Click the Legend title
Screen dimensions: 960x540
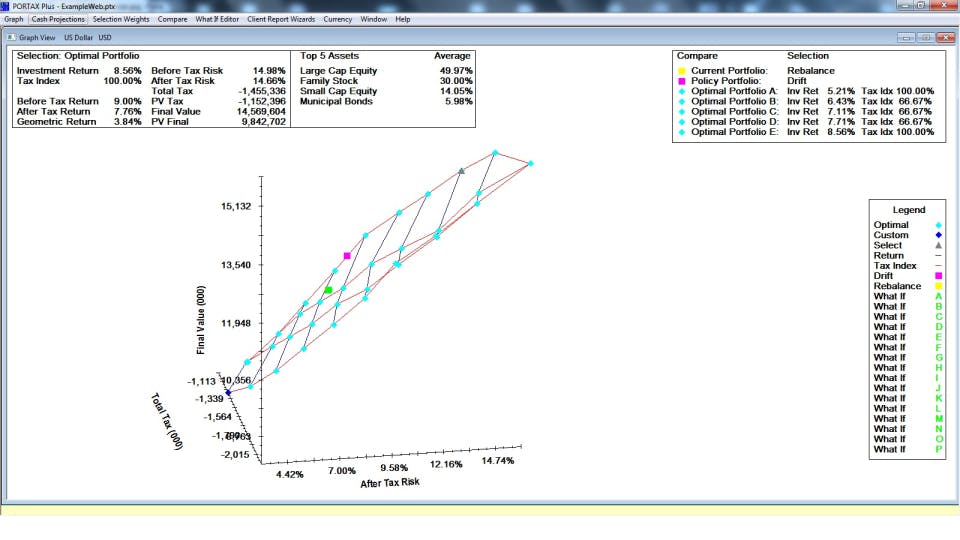coord(909,210)
